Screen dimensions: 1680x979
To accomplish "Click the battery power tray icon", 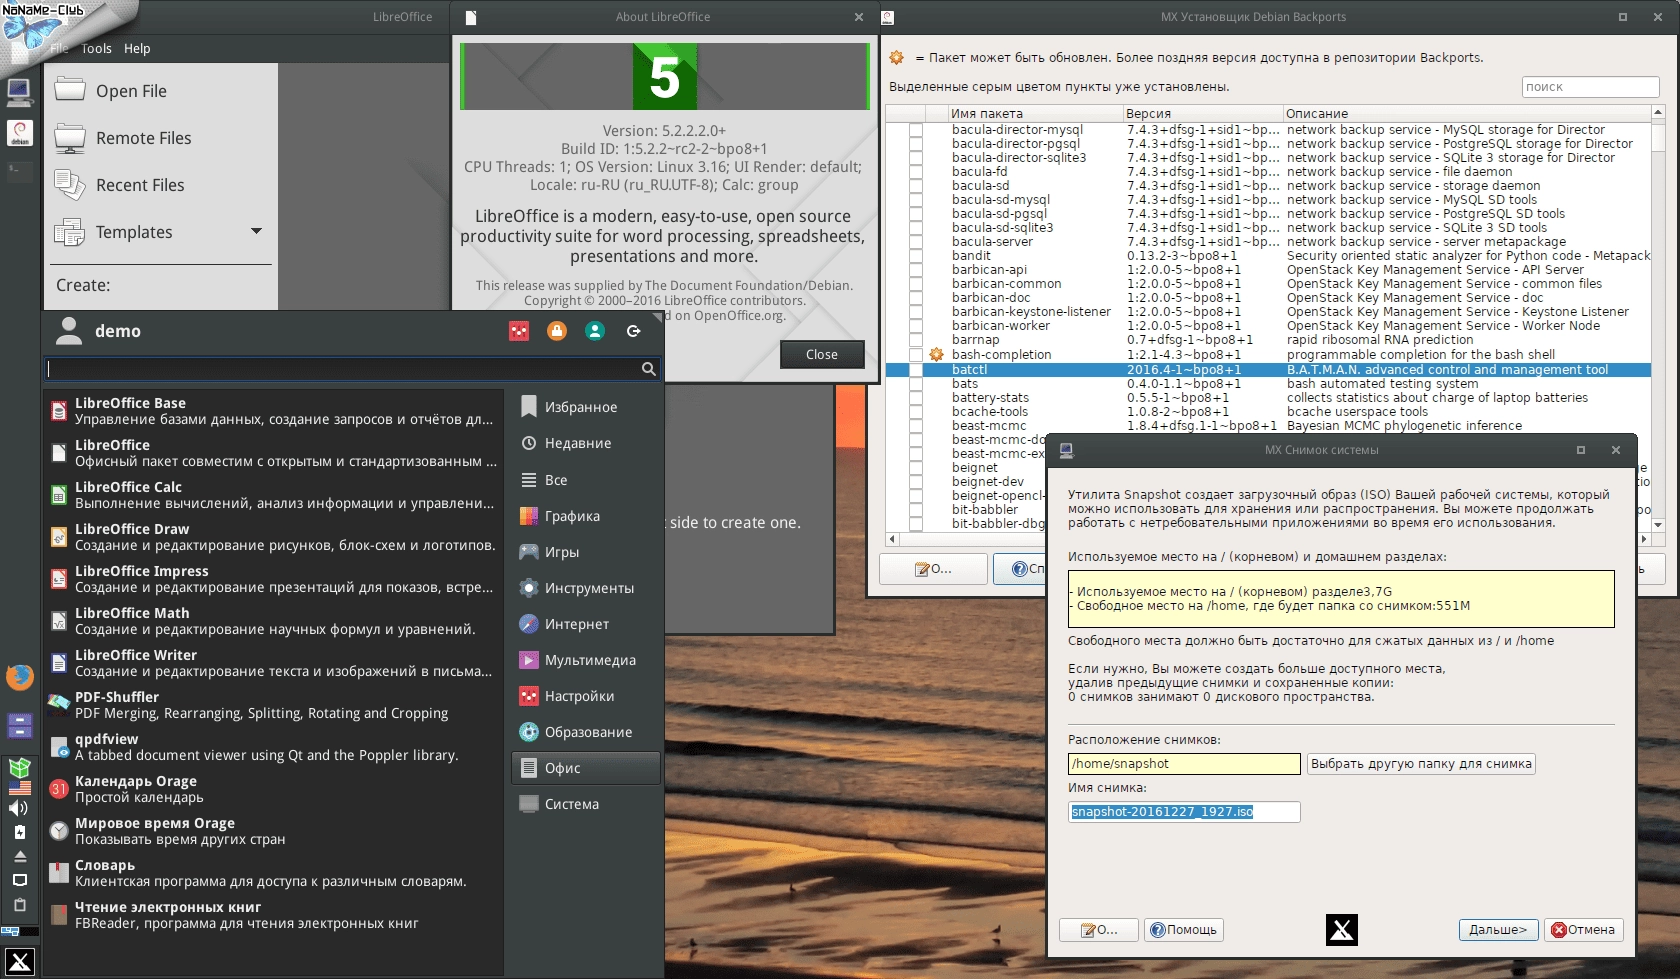I will click(19, 832).
